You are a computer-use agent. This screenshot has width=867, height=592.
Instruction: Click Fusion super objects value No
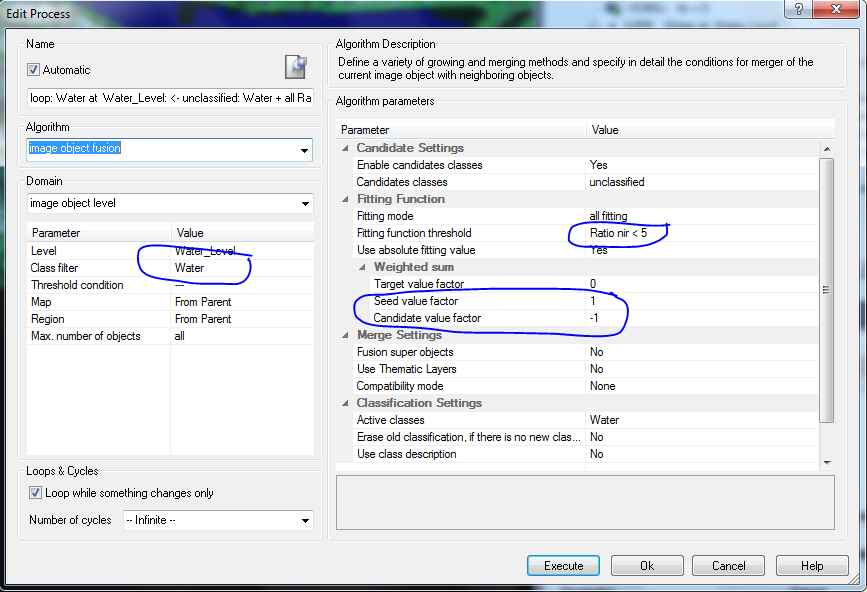tap(702, 352)
